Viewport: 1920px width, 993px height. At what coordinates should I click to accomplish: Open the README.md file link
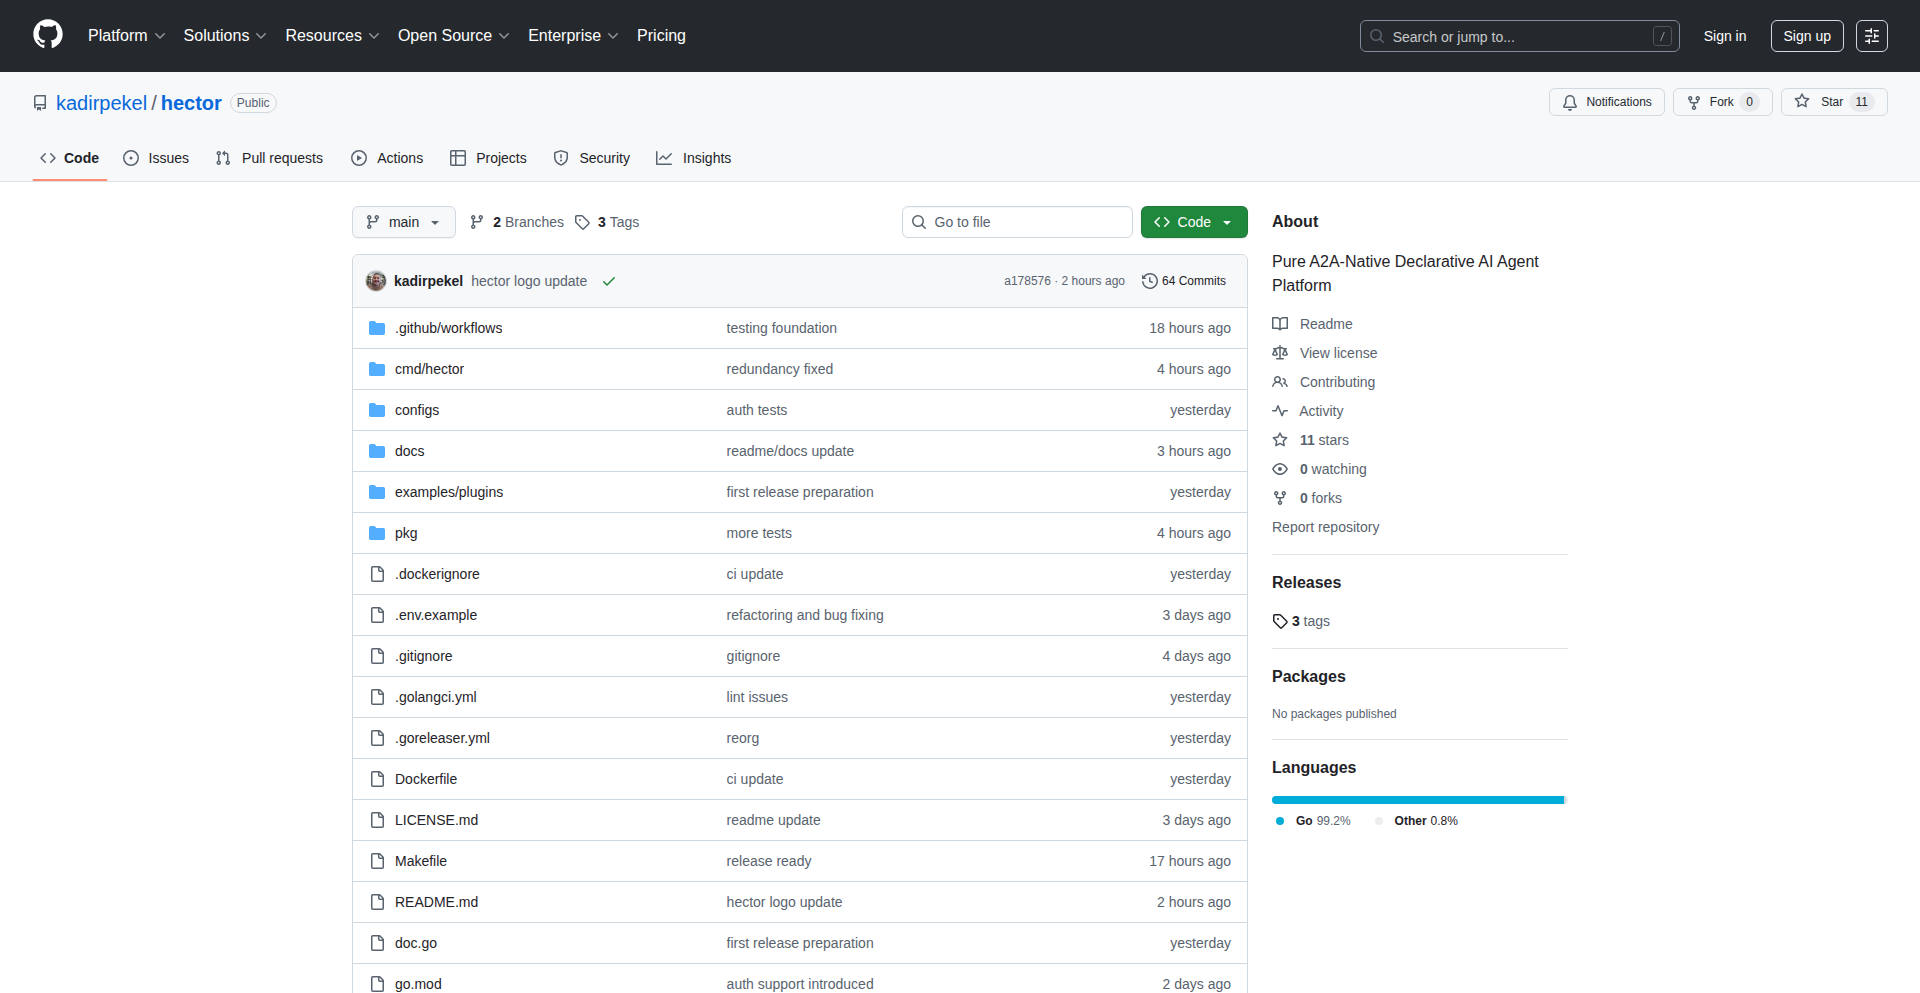tap(436, 902)
